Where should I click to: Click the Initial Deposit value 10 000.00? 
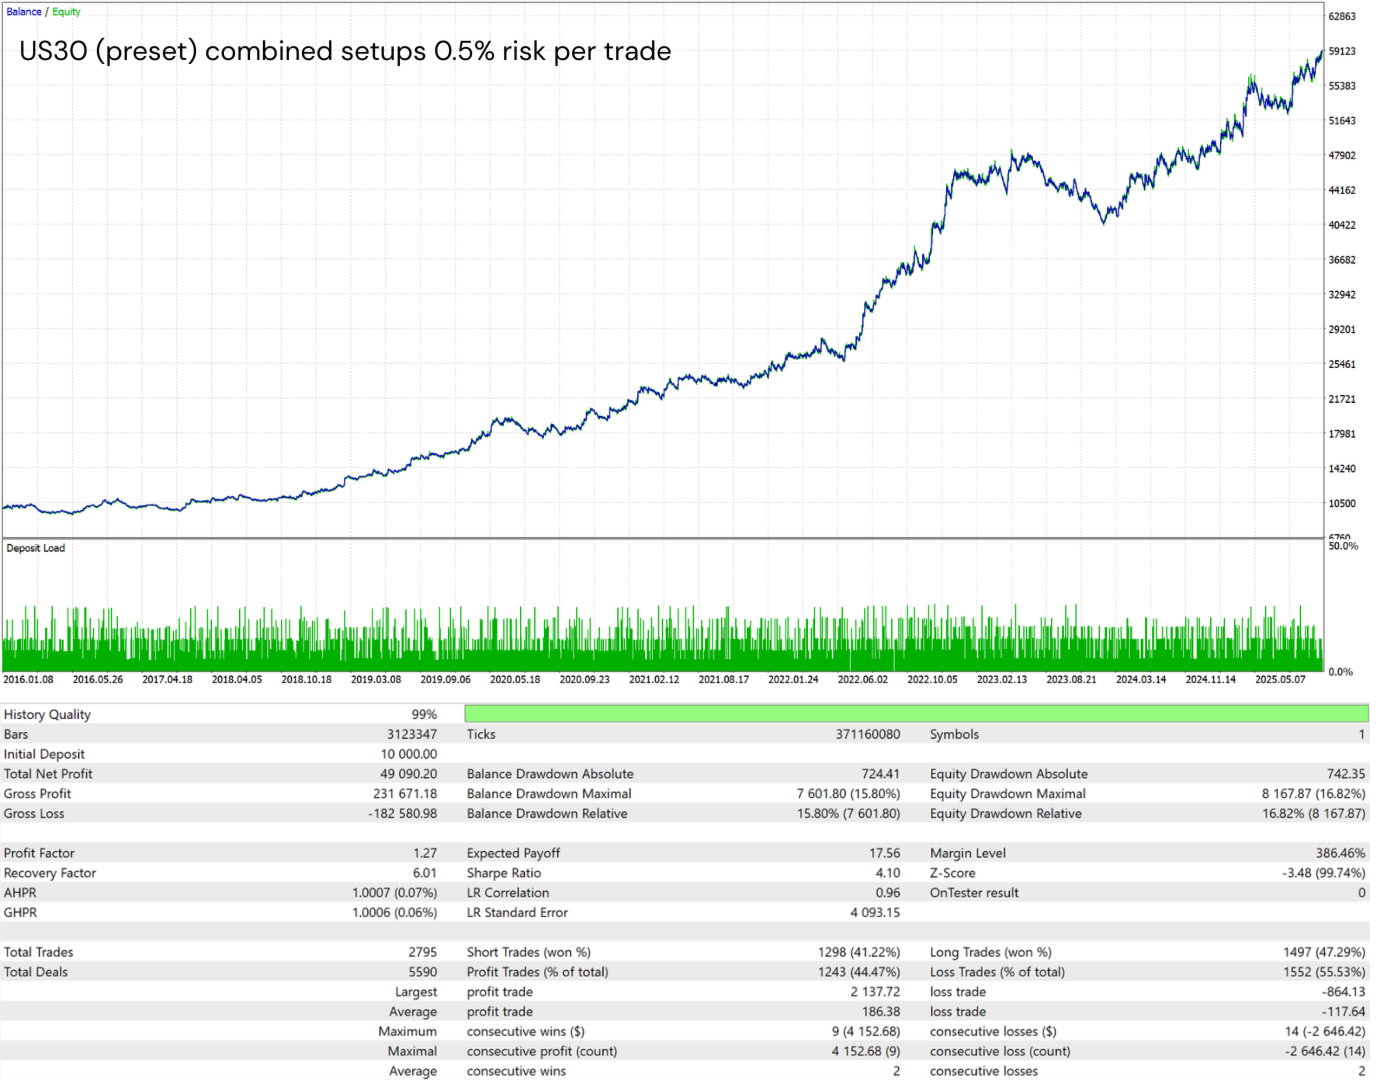pos(409,754)
